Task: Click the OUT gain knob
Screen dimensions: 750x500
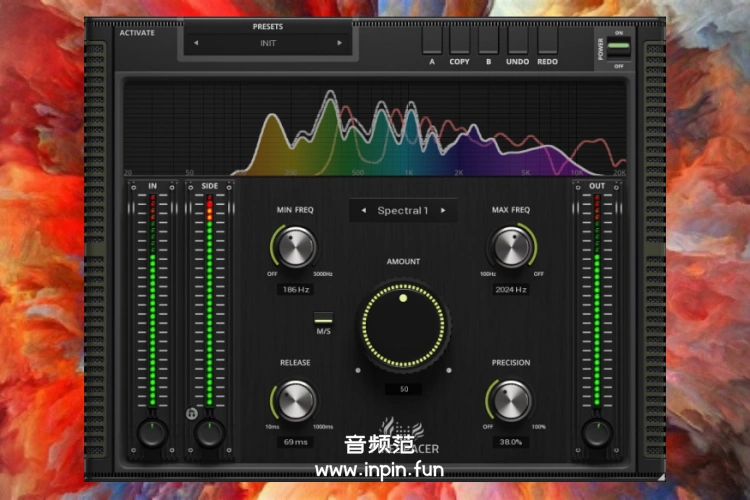Action: [596, 433]
